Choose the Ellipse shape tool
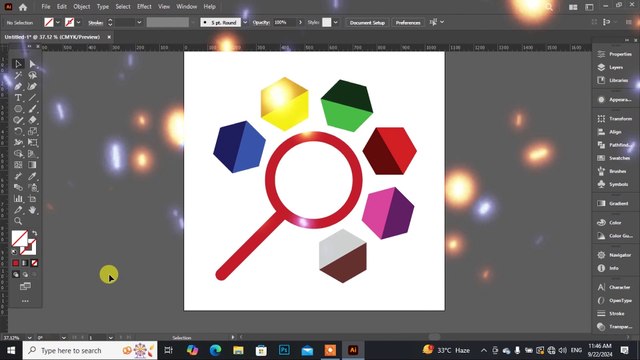This screenshot has width=640, height=360. click(x=18, y=109)
